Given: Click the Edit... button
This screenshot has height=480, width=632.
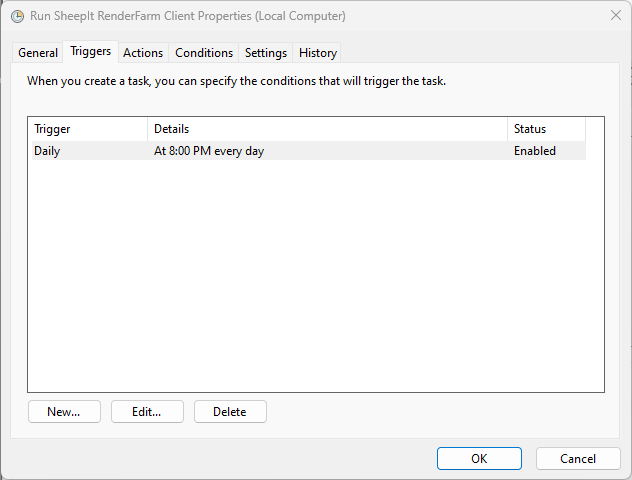Looking at the screenshot, I should [x=147, y=411].
